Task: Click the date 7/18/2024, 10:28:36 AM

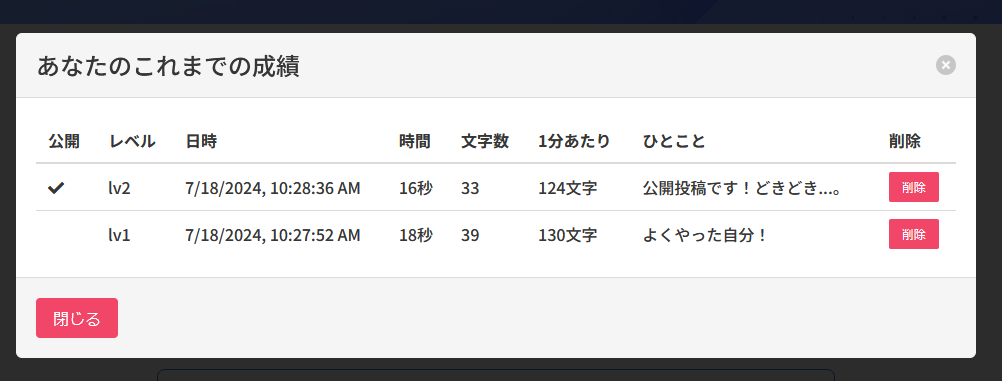Action: point(273,189)
